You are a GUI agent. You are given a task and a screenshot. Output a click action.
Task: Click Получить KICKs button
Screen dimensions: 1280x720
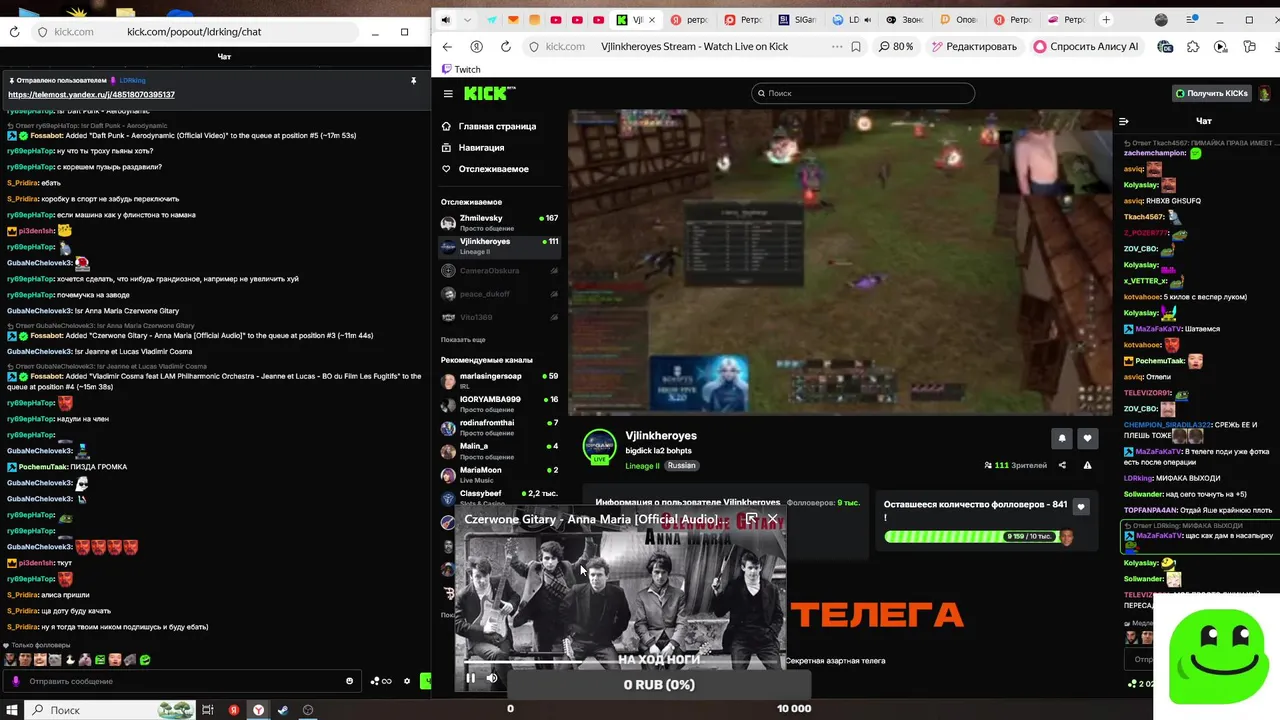coord(1211,93)
